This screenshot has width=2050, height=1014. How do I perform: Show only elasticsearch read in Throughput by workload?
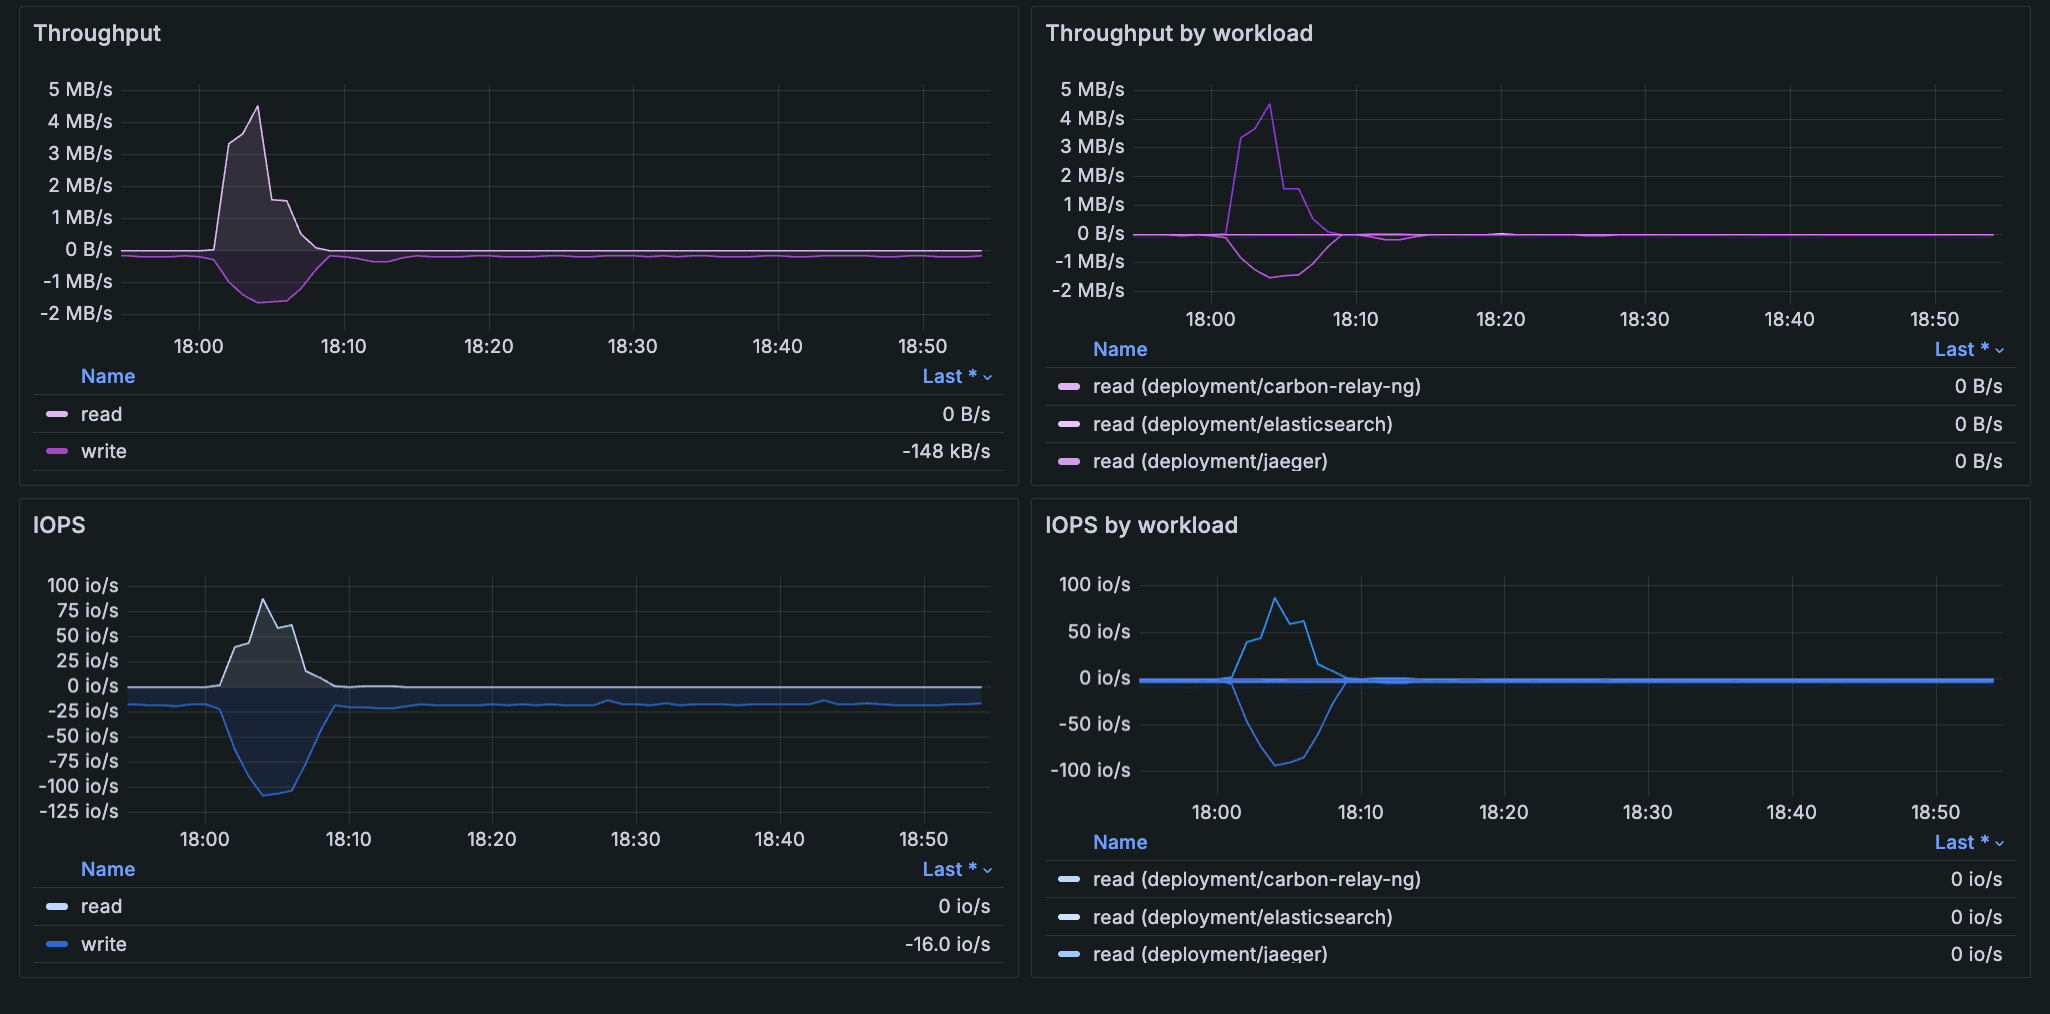tap(1242, 424)
